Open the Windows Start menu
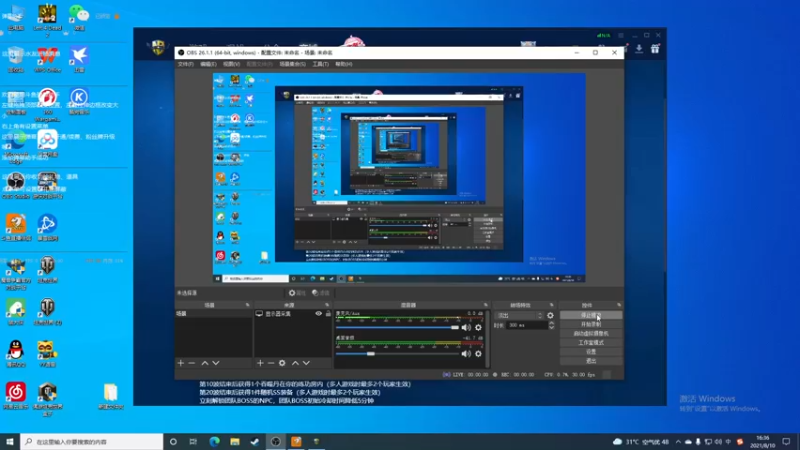 click(x=10, y=441)
